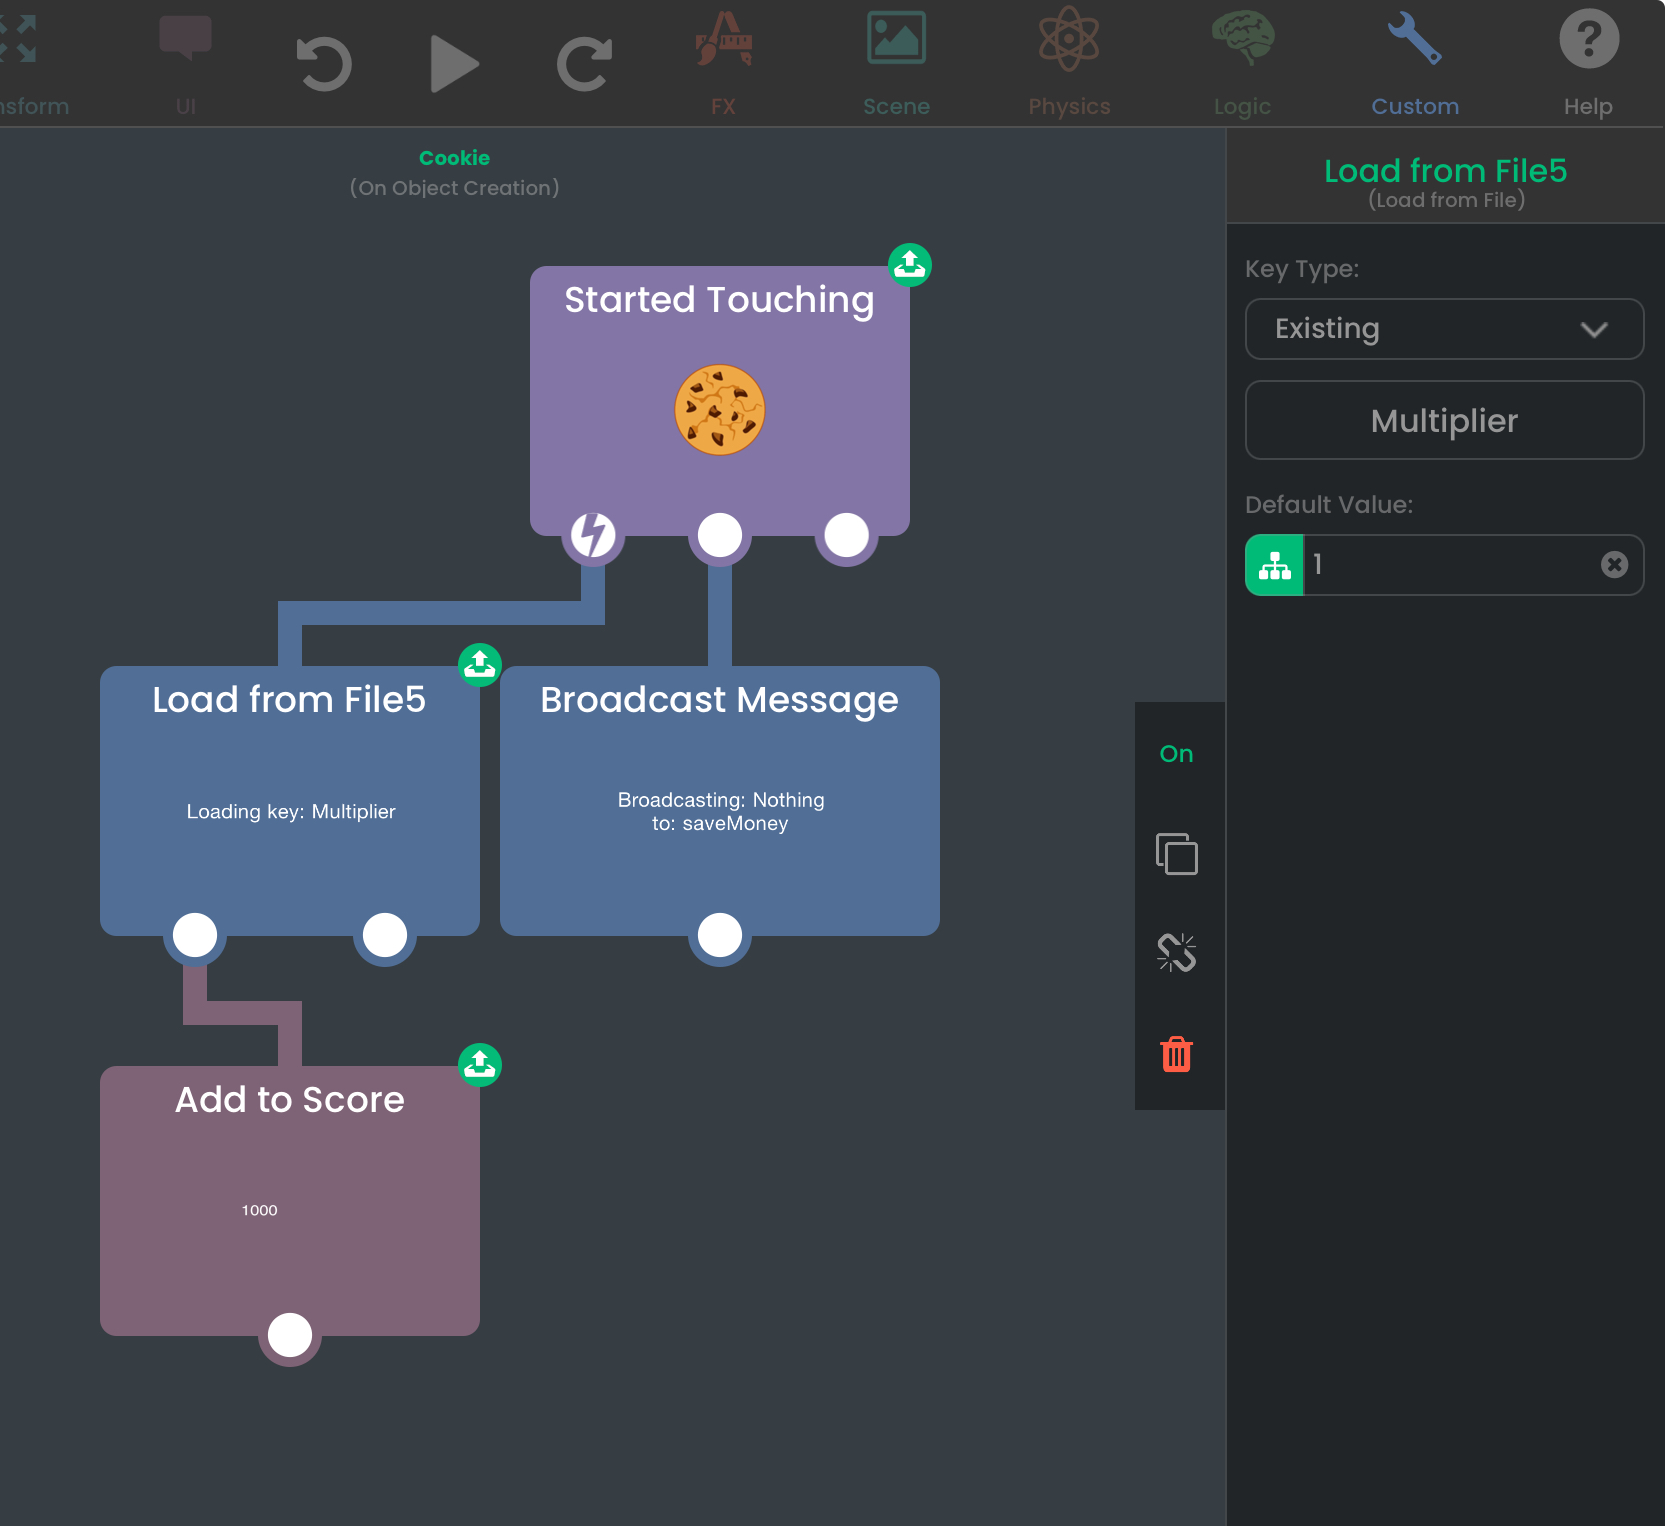Select the Broadcast Message node

719,800
